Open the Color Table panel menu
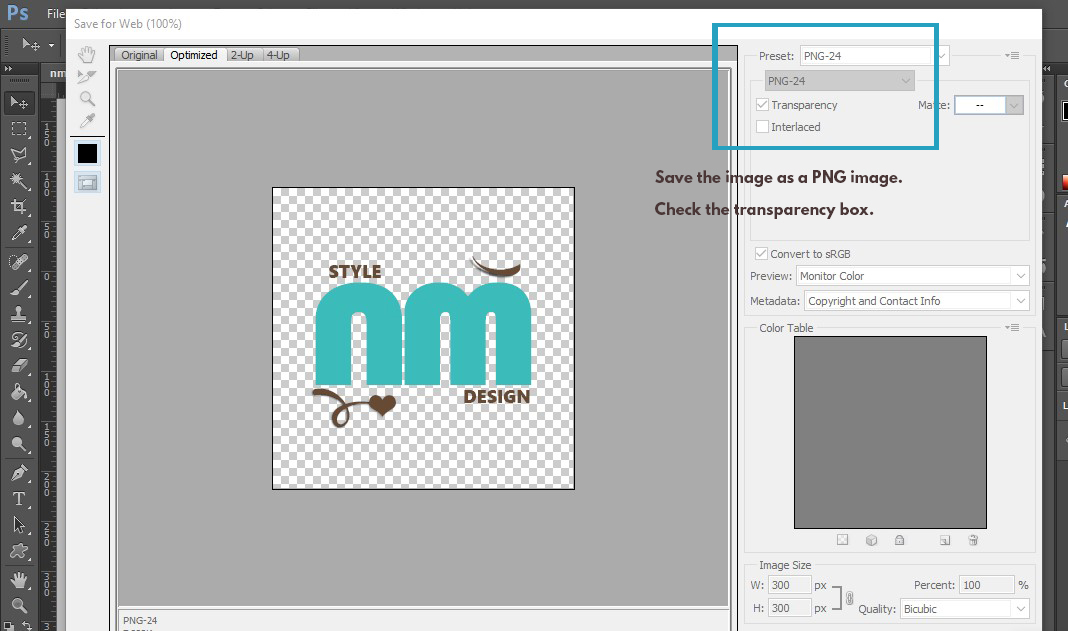This screenshot has height=631, width=1068. point(1011,327)
